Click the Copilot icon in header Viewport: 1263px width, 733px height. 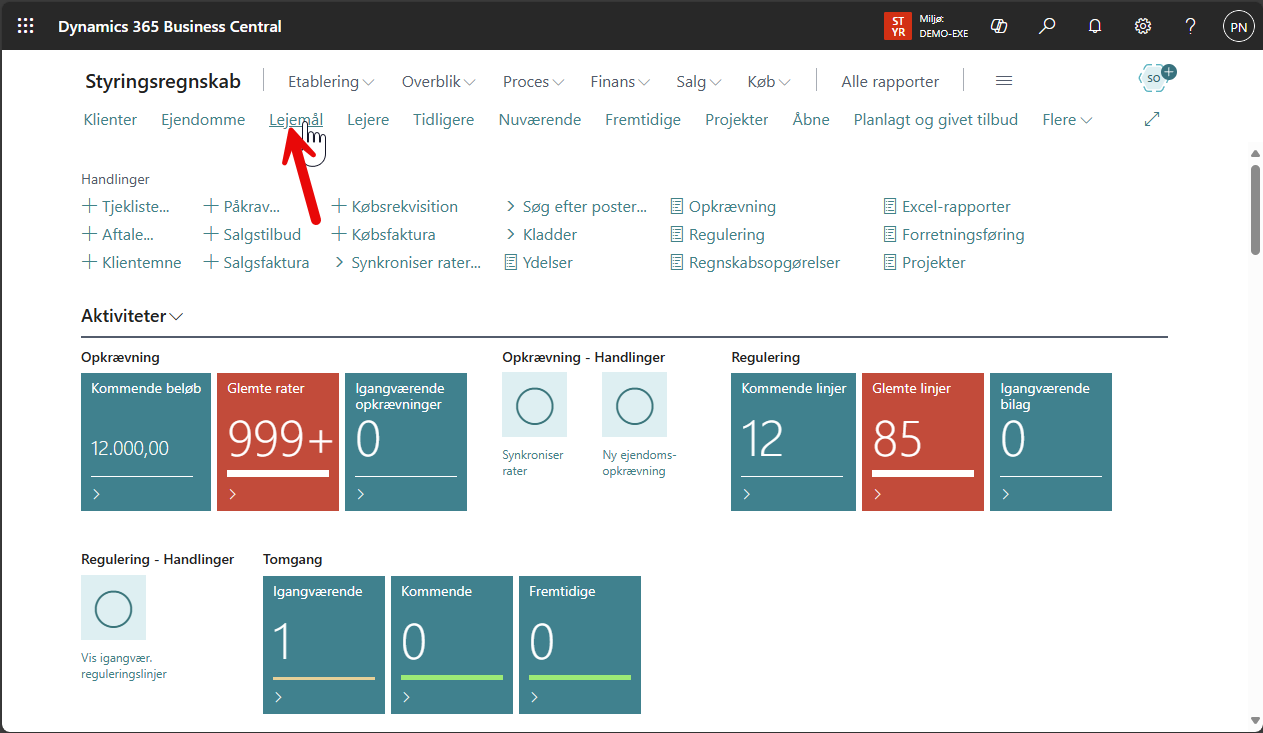pyautogui.click(x=998, y=27)
